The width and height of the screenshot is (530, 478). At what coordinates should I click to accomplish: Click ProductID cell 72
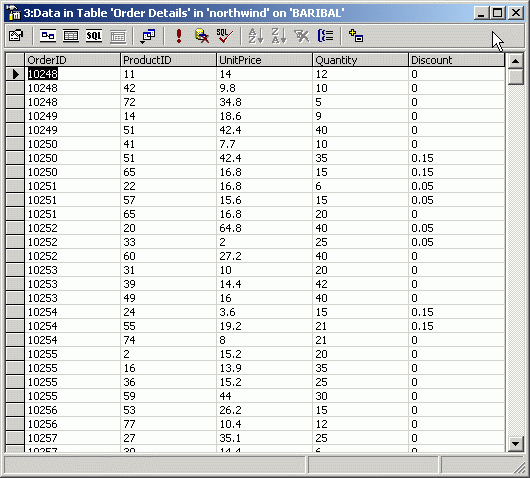click(x=168, y=102)
